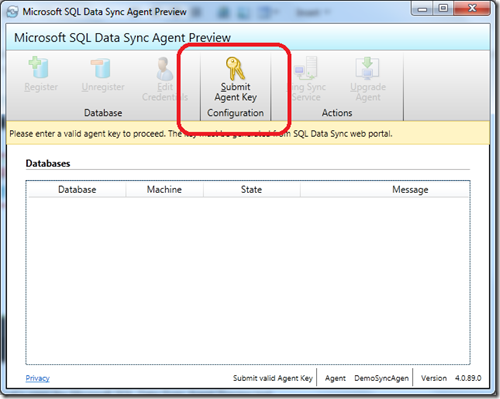Click the empty databases list area
This screenshot has height=399, width=500.
tap(248, 280)
